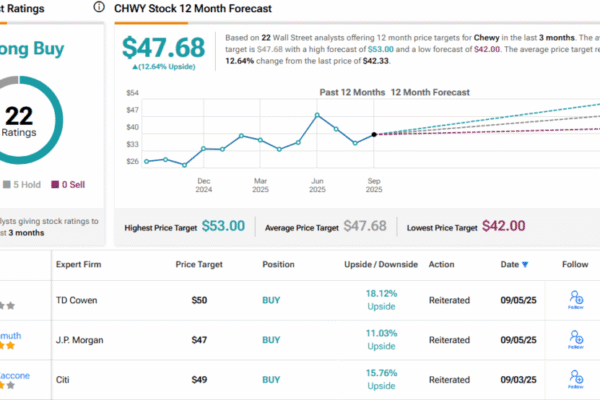Click the $47 price target cell
This screenshot has width=600, height=400.
[199, 340]
